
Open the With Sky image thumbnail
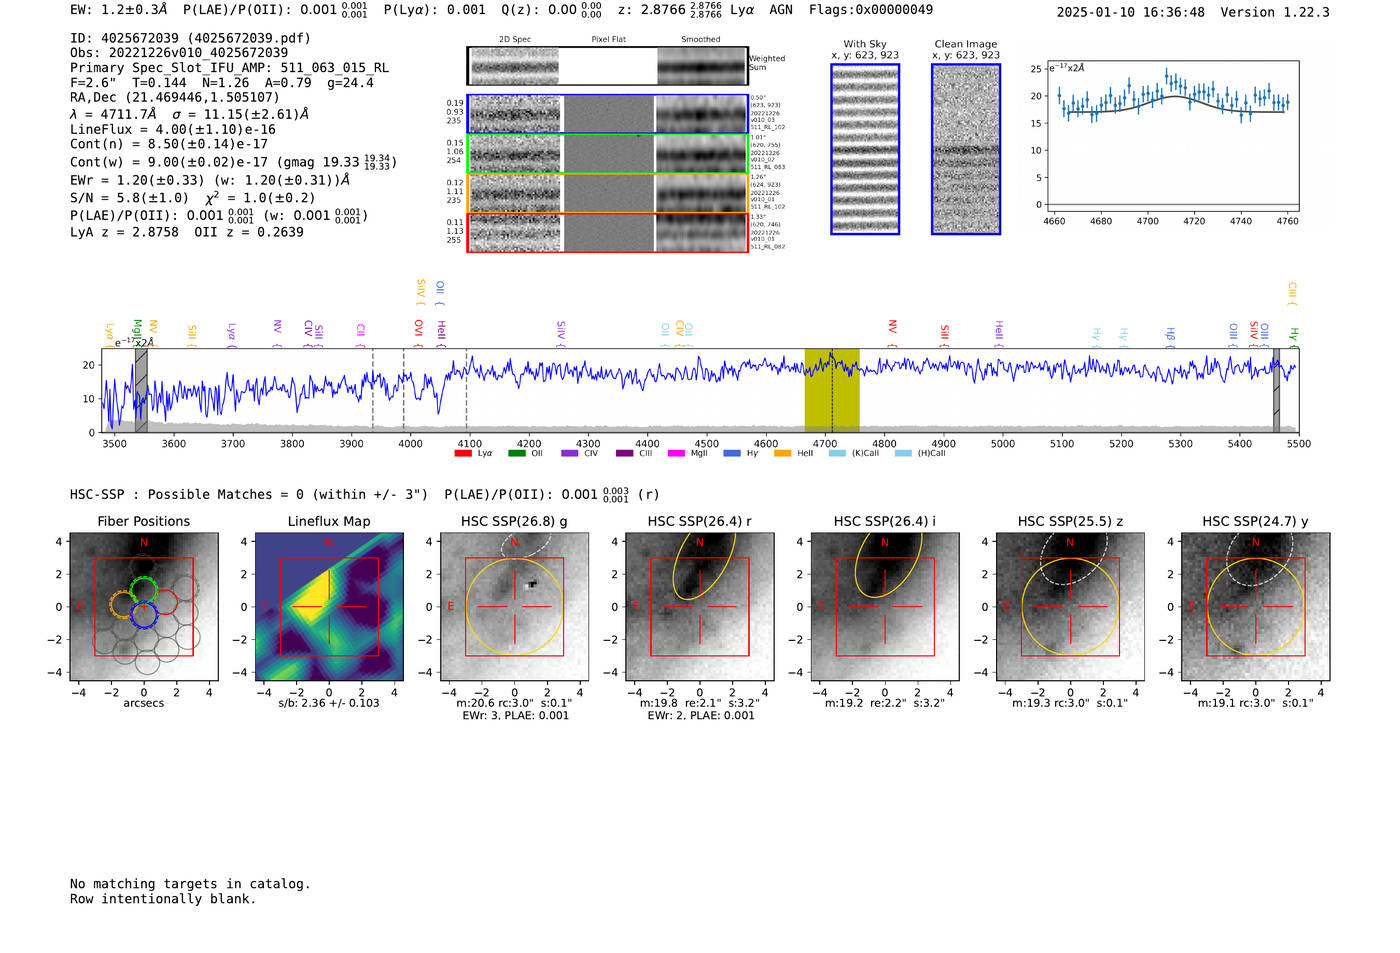[x=865, y=149]
